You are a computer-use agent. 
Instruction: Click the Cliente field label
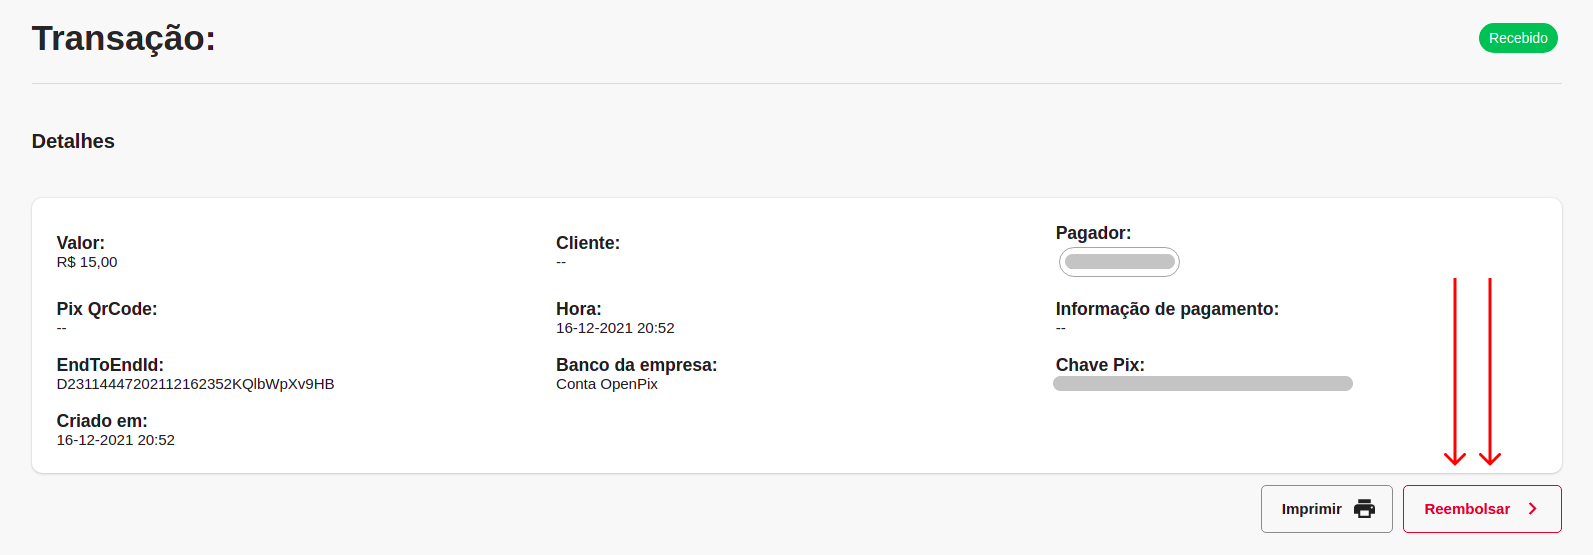588,243
